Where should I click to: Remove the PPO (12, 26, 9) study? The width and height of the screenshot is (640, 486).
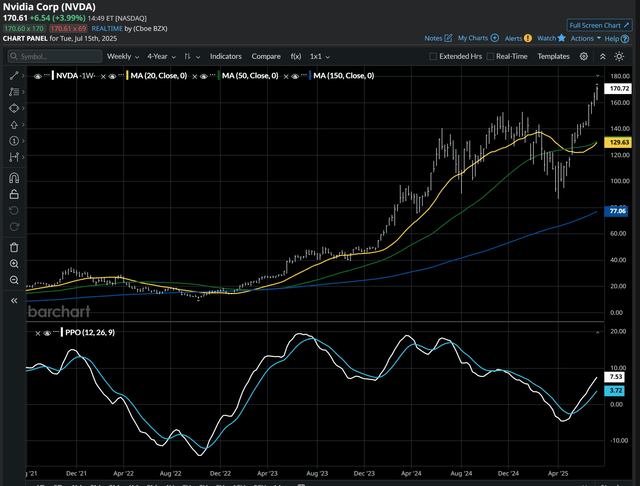[38, 333]
